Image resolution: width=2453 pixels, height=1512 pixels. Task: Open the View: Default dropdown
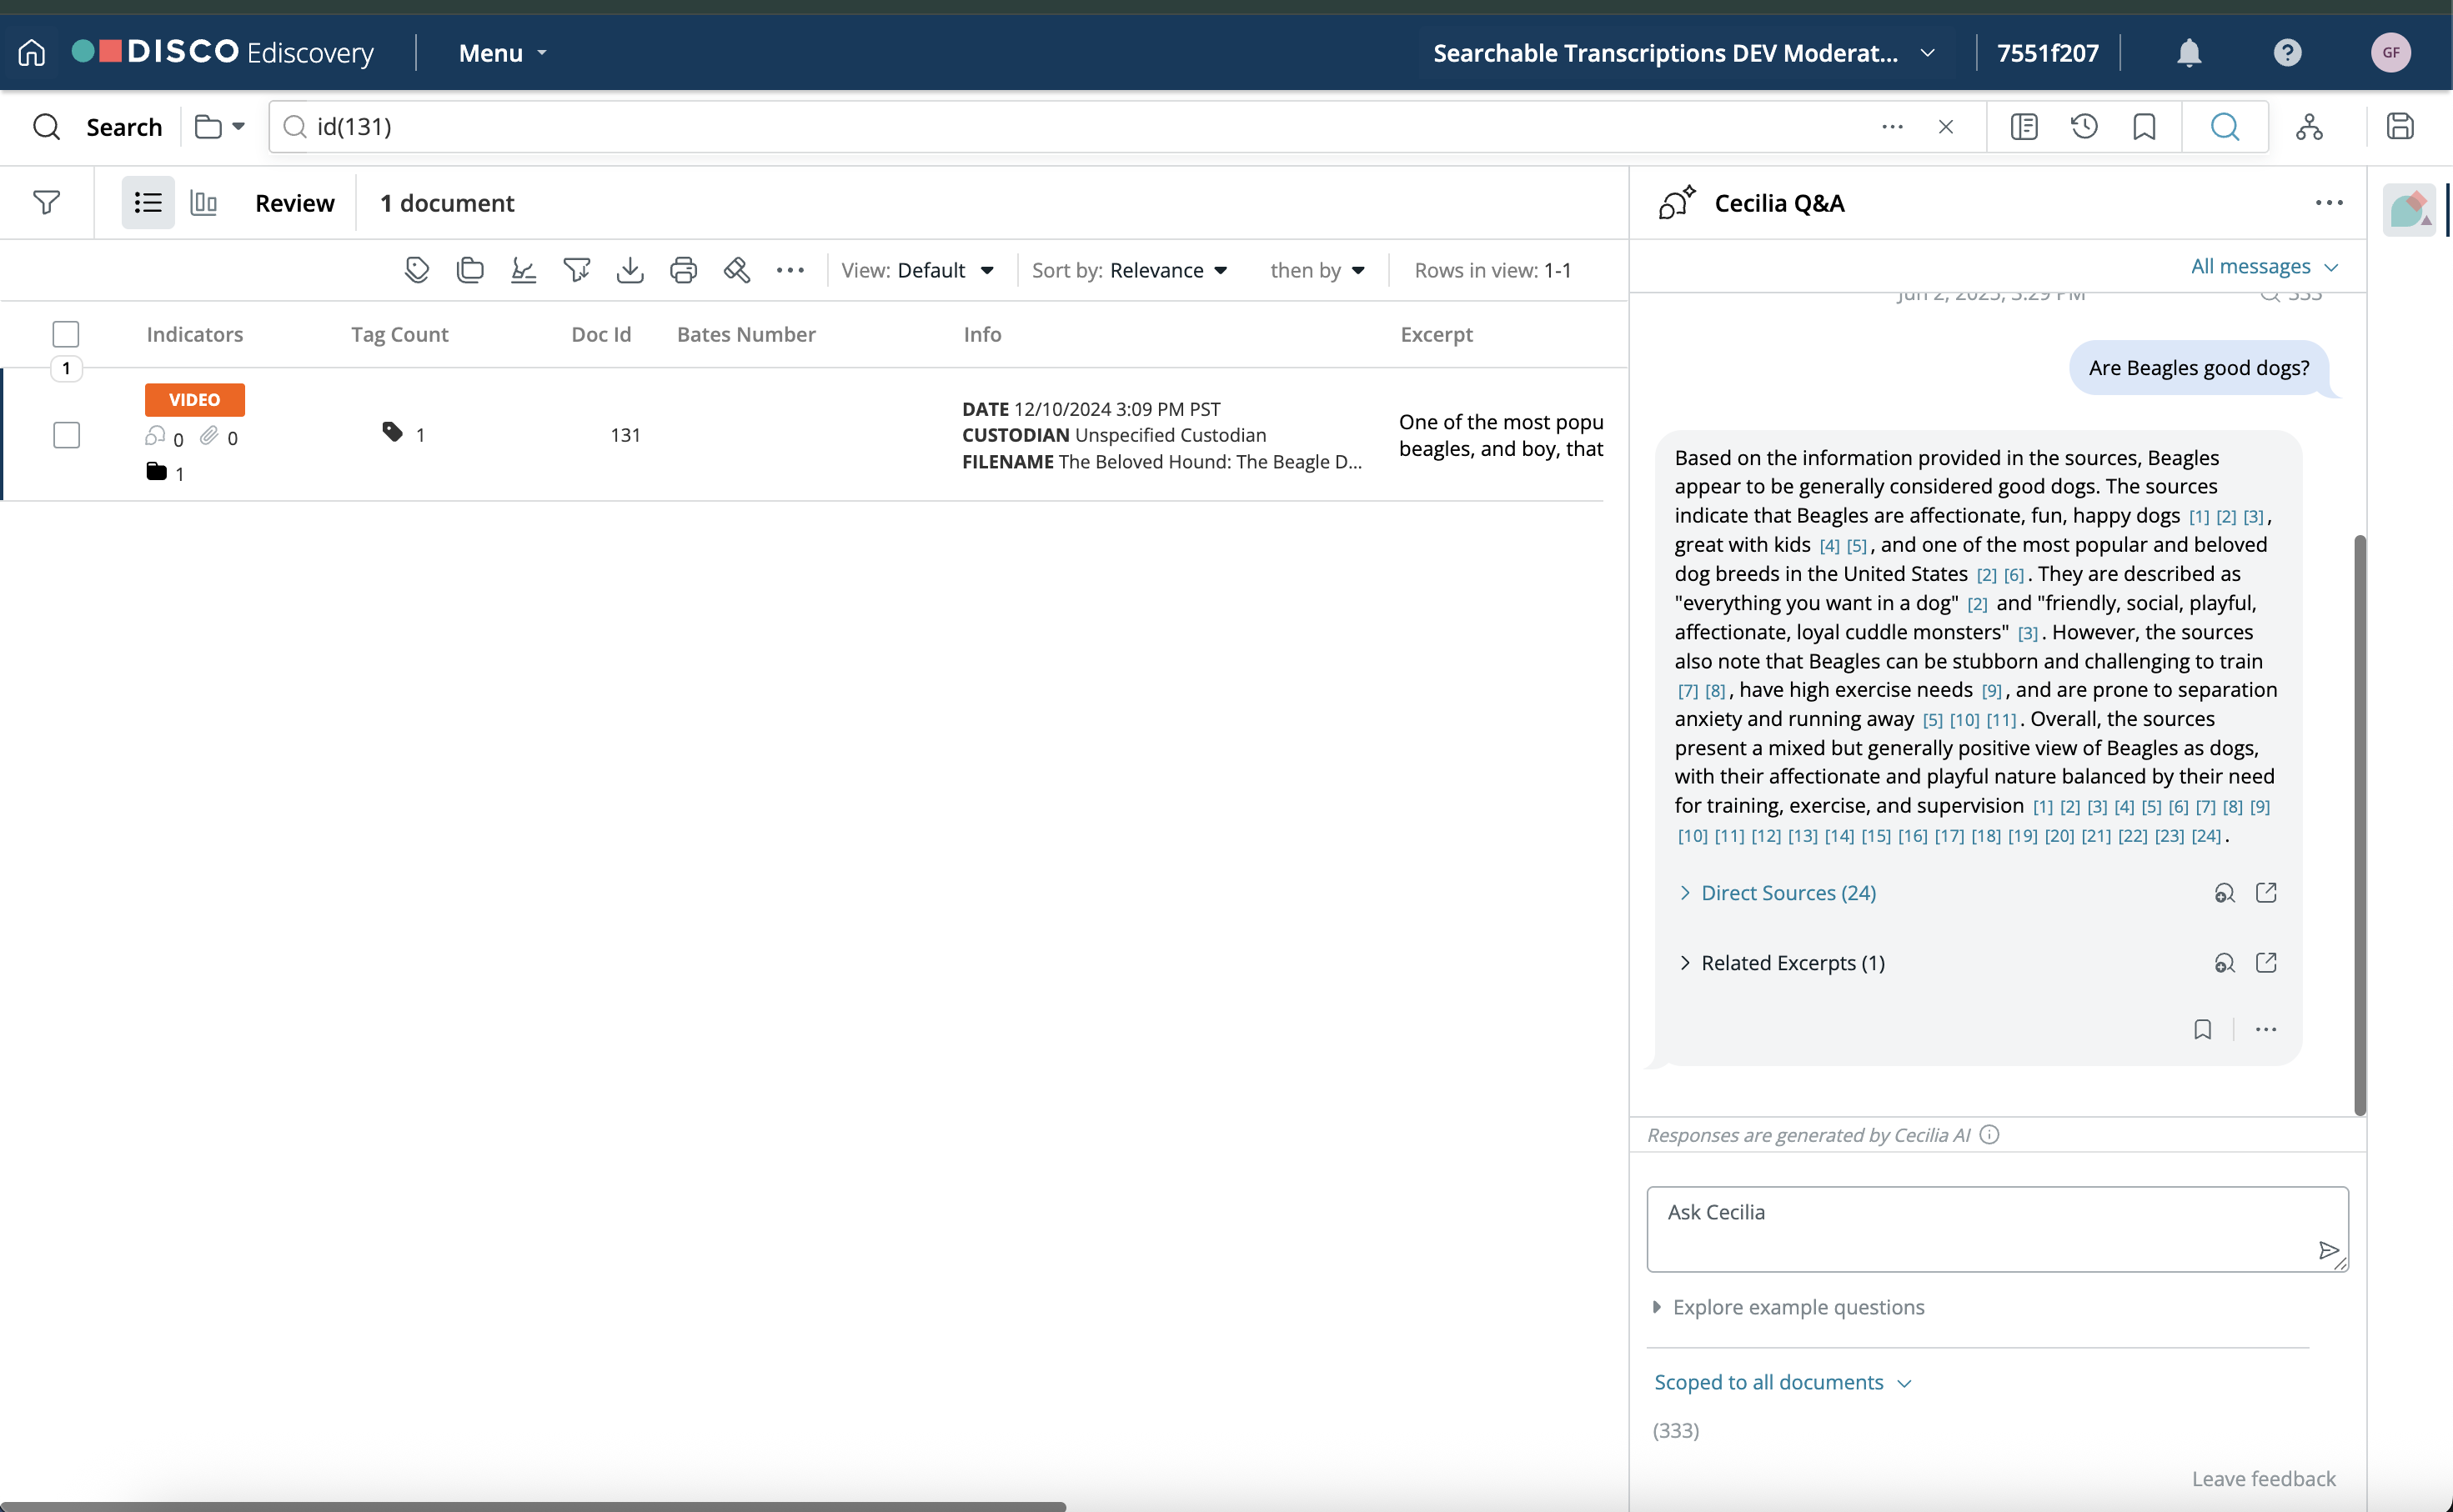coord(917,270)
